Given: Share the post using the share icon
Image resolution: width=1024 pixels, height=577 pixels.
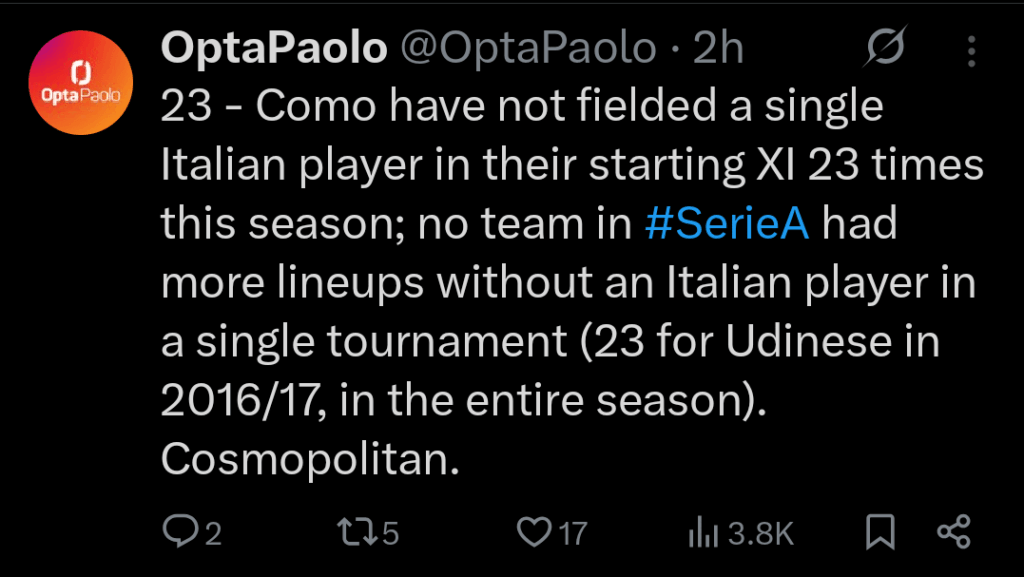Looking at the screenshot, I should pos(952,533).
